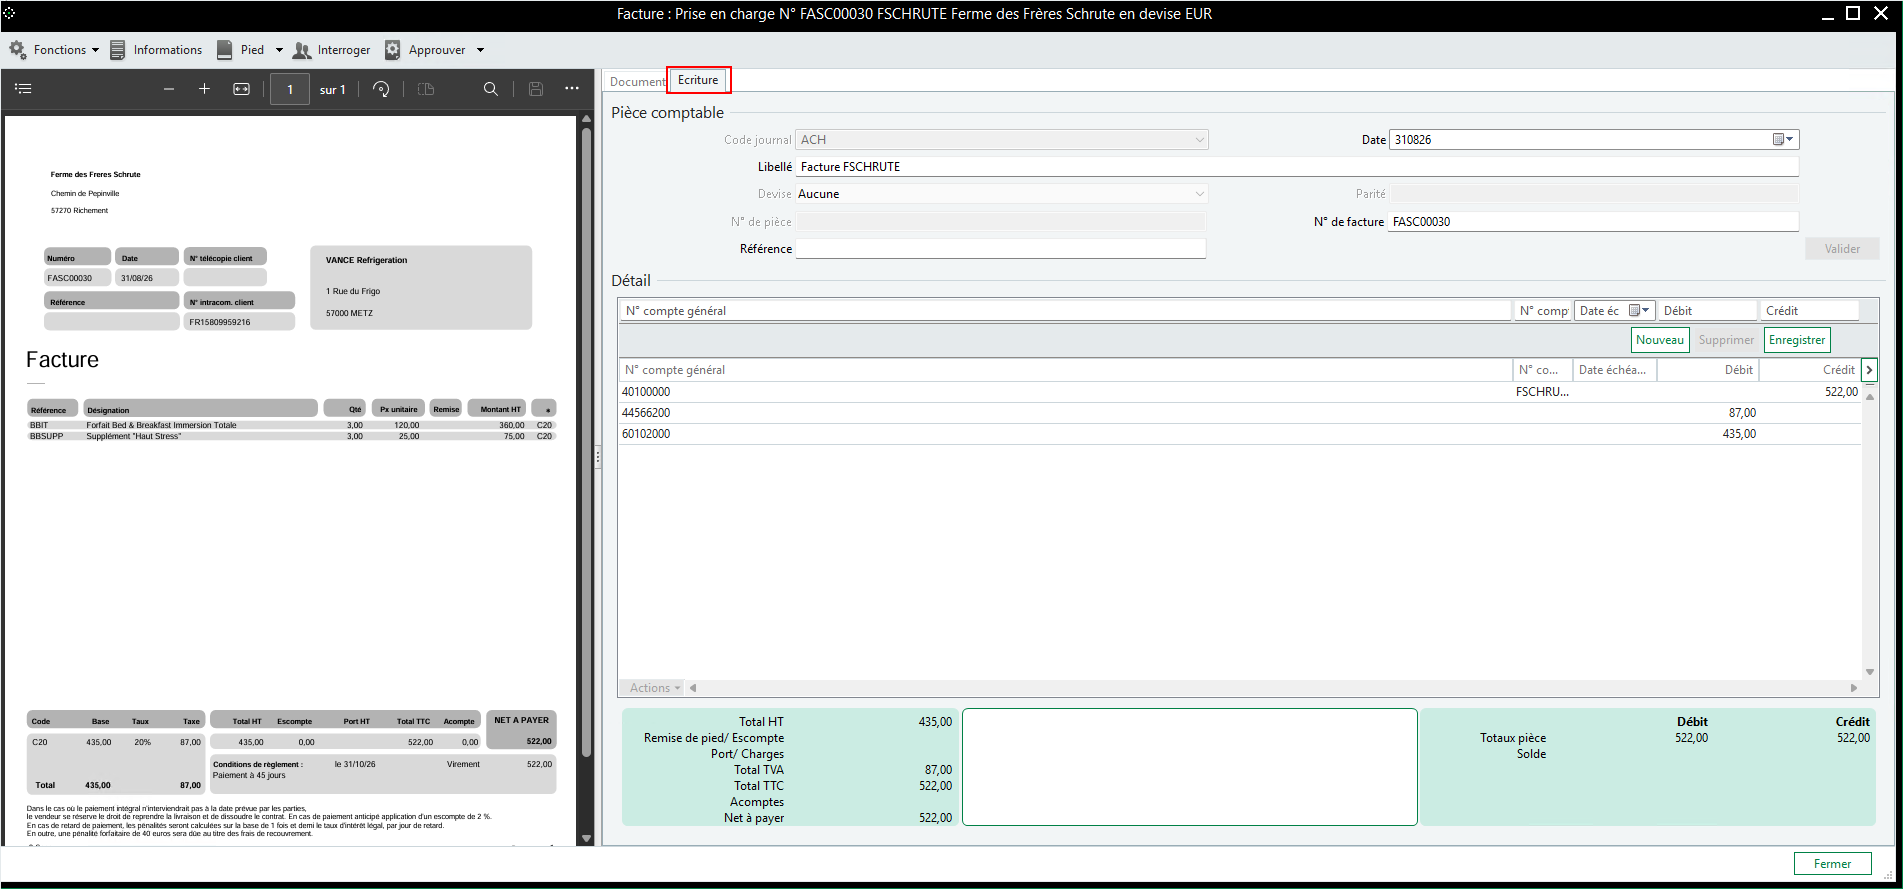Image resolution: width=1903 pixels, height=889 pixels.
Task: Click the Interroger toolbar icon
Action: (302, 50)
